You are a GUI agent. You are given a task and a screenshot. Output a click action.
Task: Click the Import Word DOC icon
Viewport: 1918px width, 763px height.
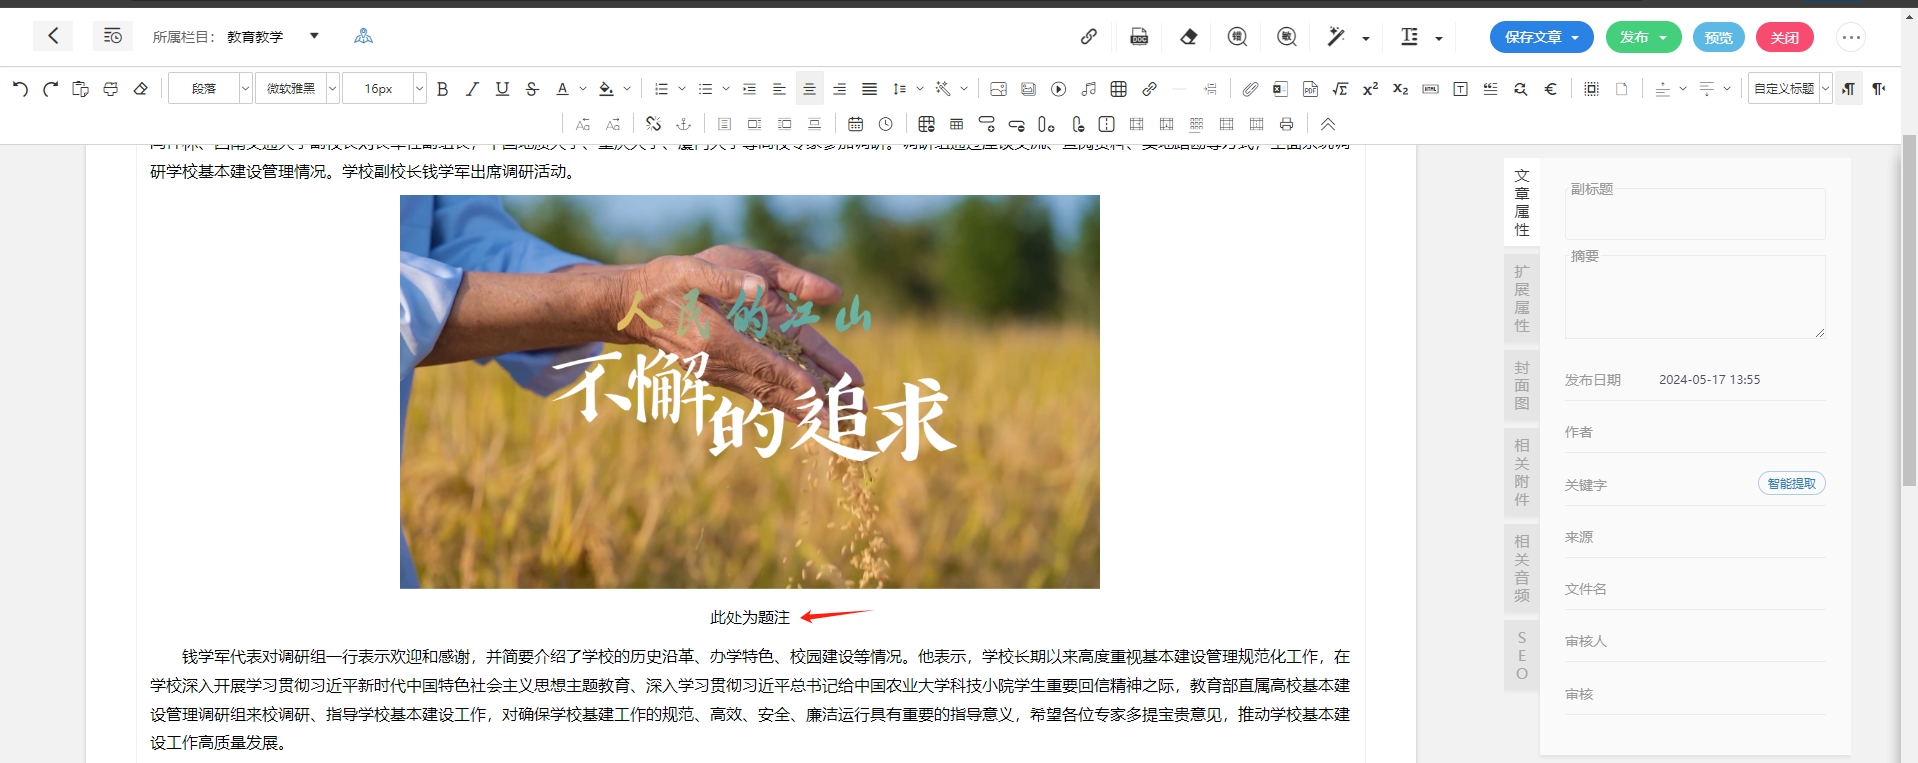pyautogui.click(x=1139, y=37)
